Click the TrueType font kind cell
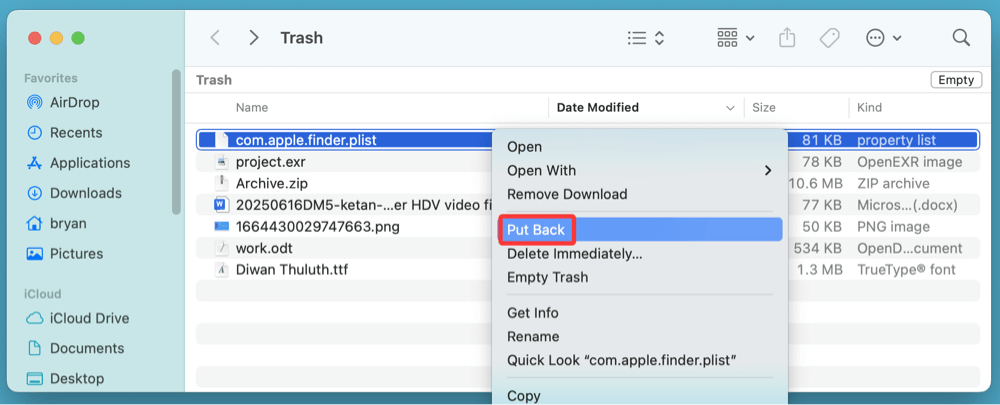Screen dimensions: 1000x405 906,270
